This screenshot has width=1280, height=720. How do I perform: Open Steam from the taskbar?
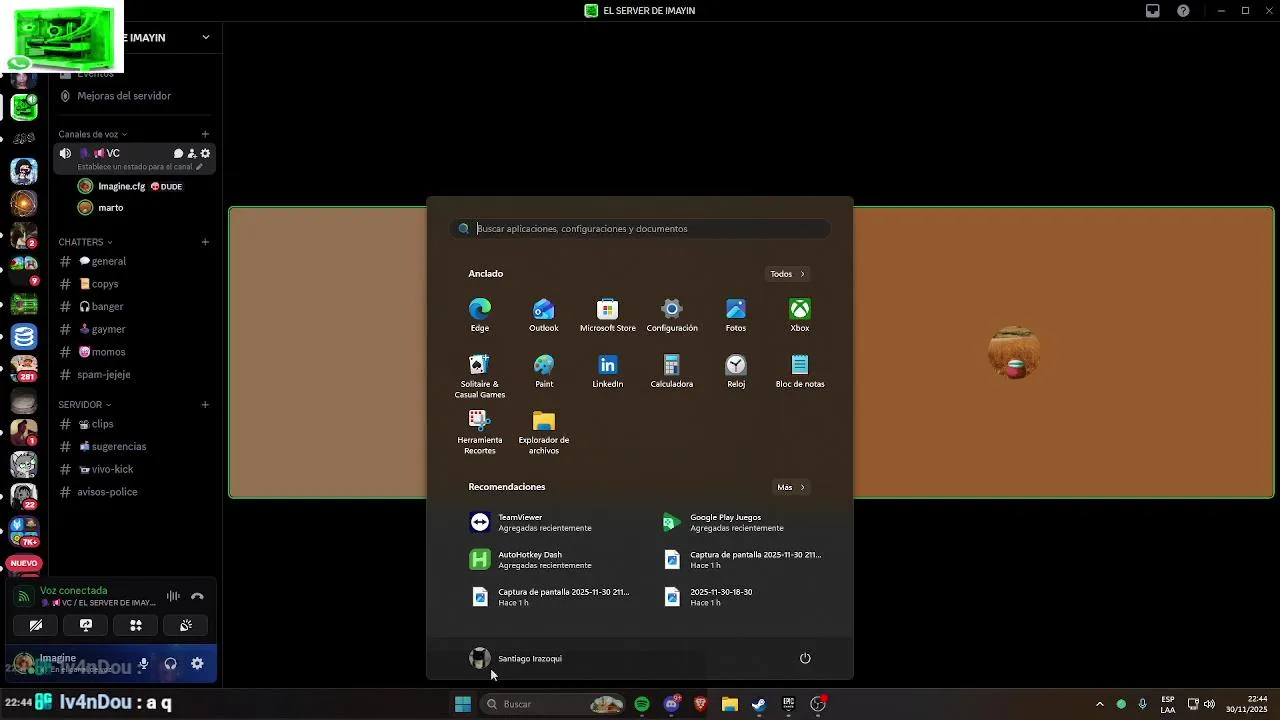click(x=759, y=704)
